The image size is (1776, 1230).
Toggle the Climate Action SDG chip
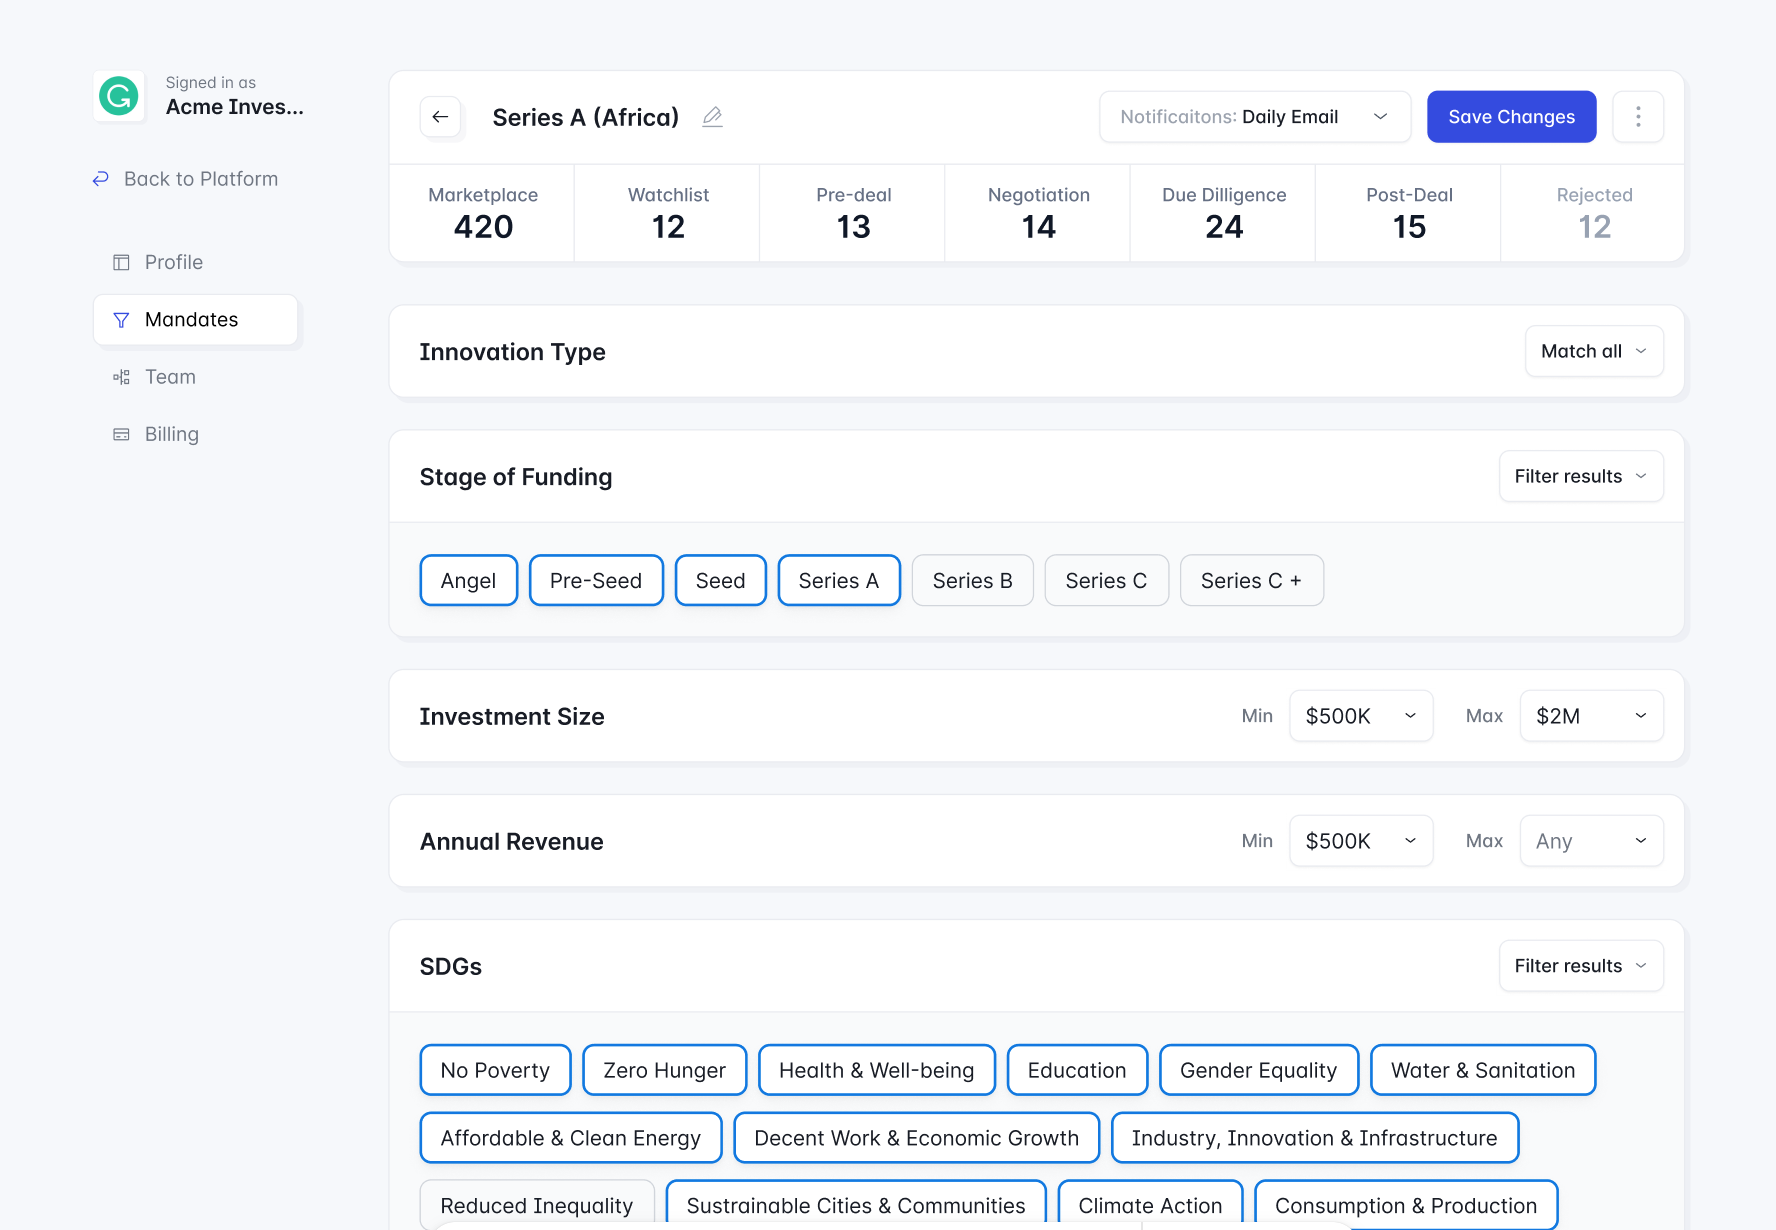[x=1149, y=1204]
